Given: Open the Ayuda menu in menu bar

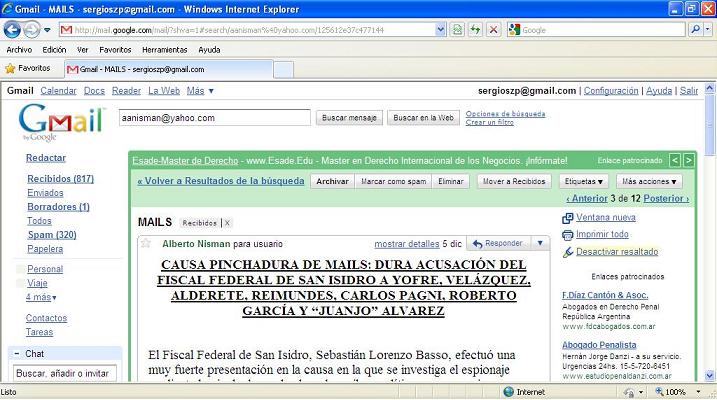Looking at the screenshot, I should [209, 50].
